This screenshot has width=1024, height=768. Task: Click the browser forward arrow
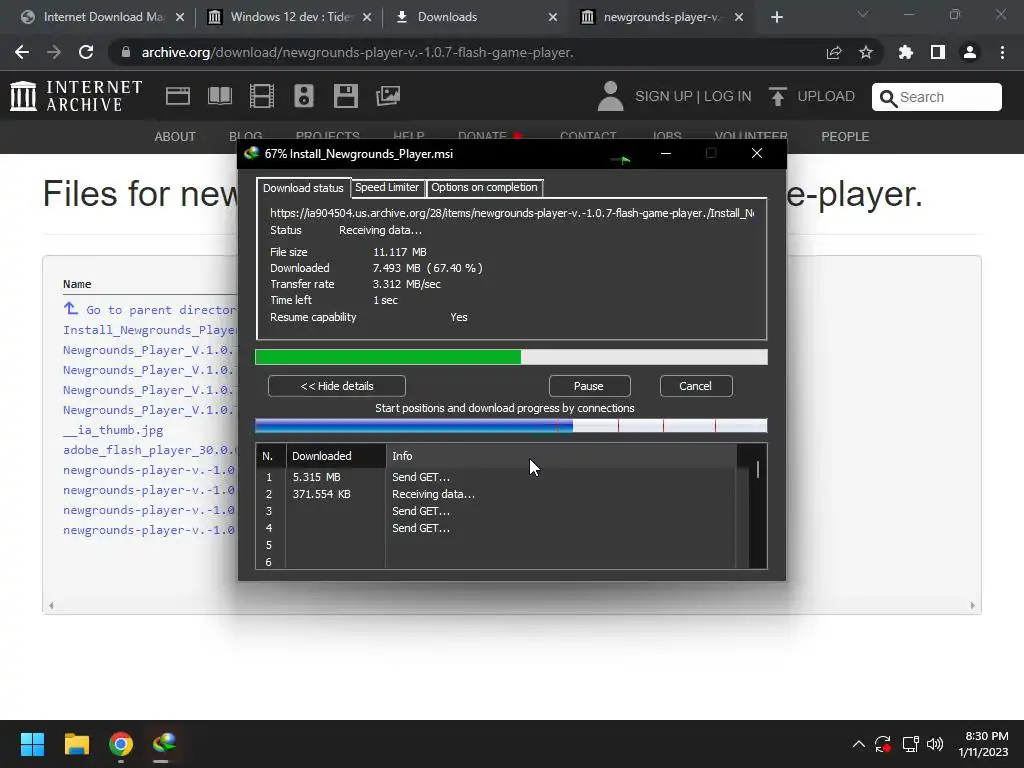pyautogui.click(x=54, y=52)
